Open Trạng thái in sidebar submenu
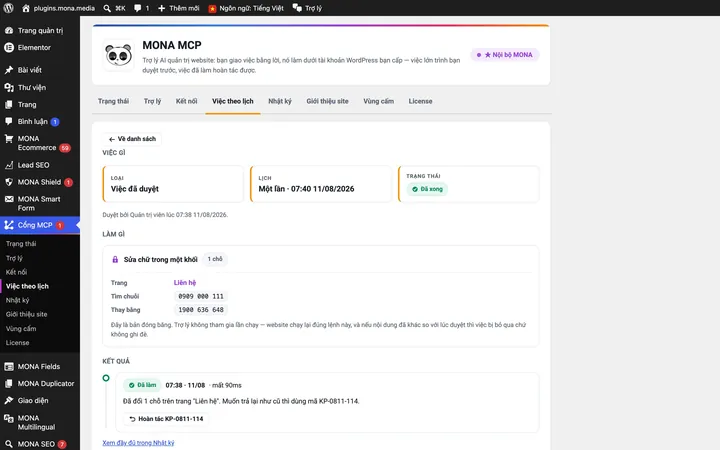720x450 pixels. tap(21, 244)
